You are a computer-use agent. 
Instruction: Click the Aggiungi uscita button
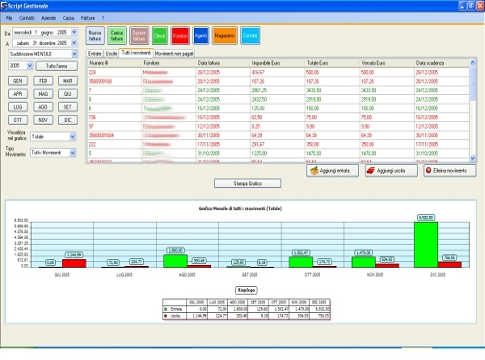click(391, 171)
